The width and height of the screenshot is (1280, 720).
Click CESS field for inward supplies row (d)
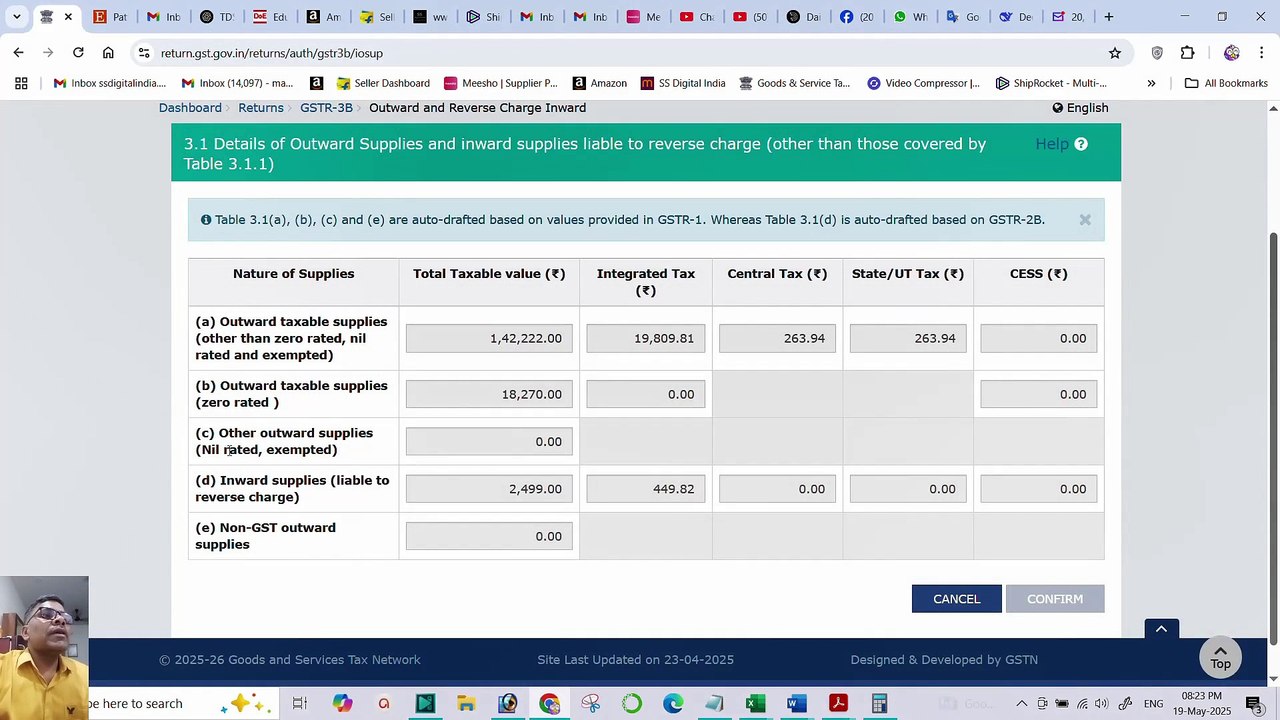click(x=1039, y=489)
